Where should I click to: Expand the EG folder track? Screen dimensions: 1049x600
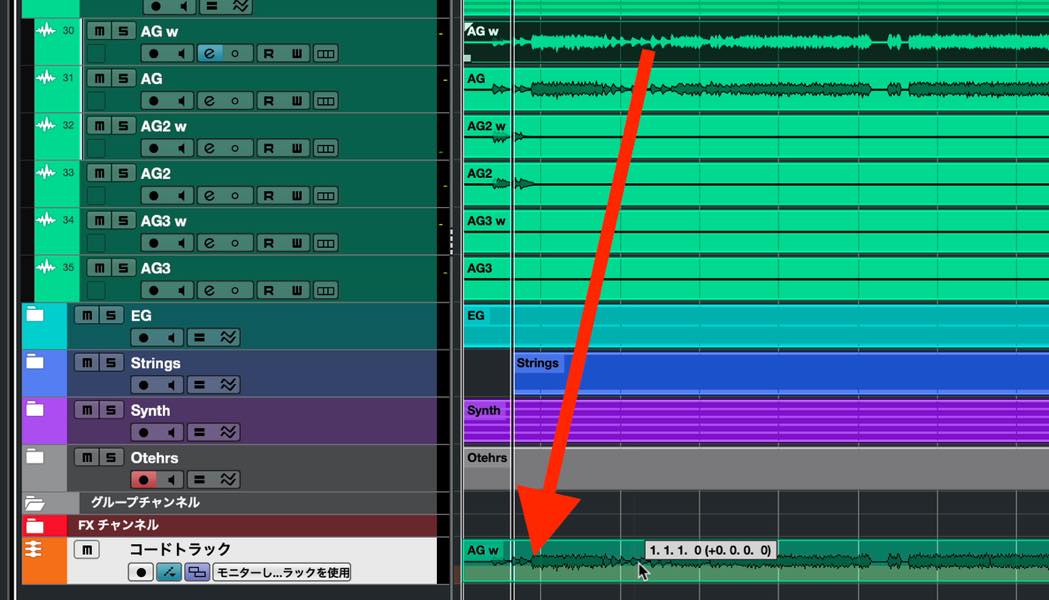tap(35, 315)
